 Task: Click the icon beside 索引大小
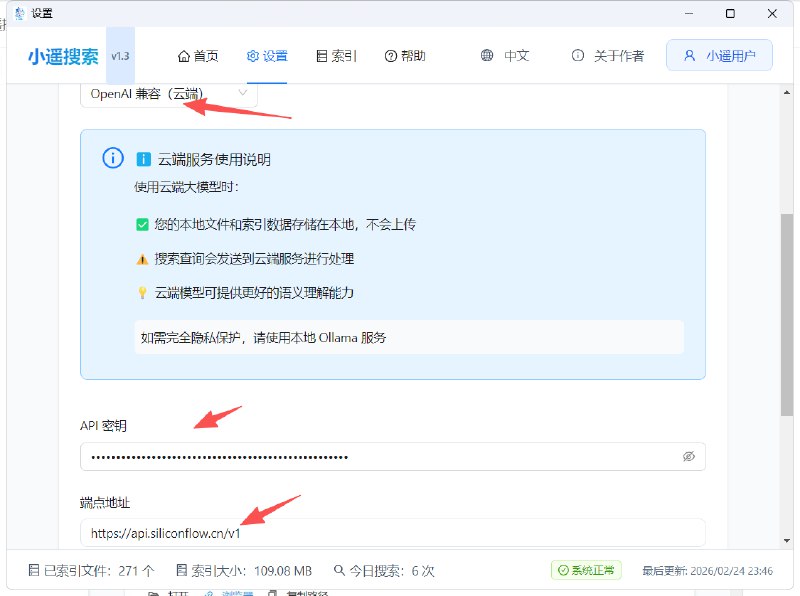point(182,570)
